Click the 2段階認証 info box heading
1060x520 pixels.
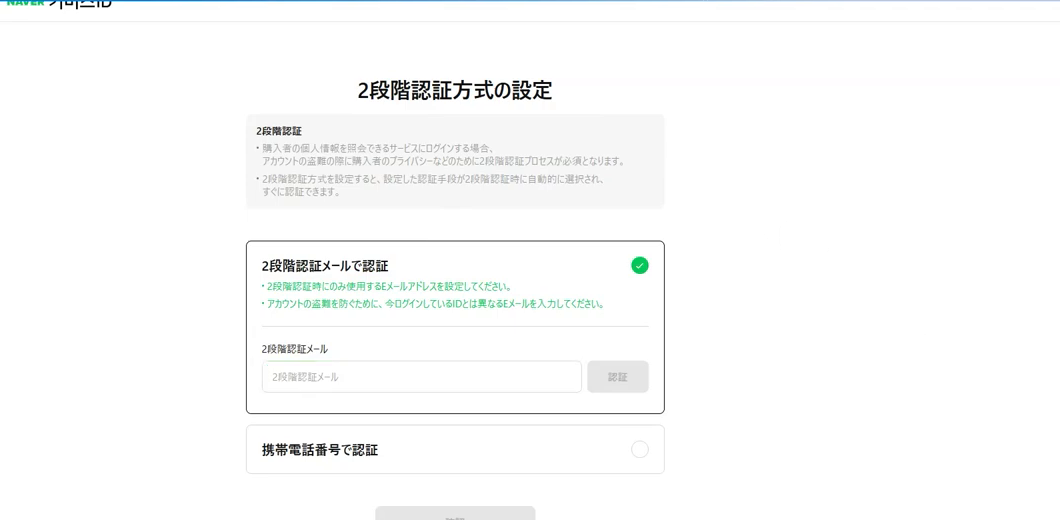[279, 131]
